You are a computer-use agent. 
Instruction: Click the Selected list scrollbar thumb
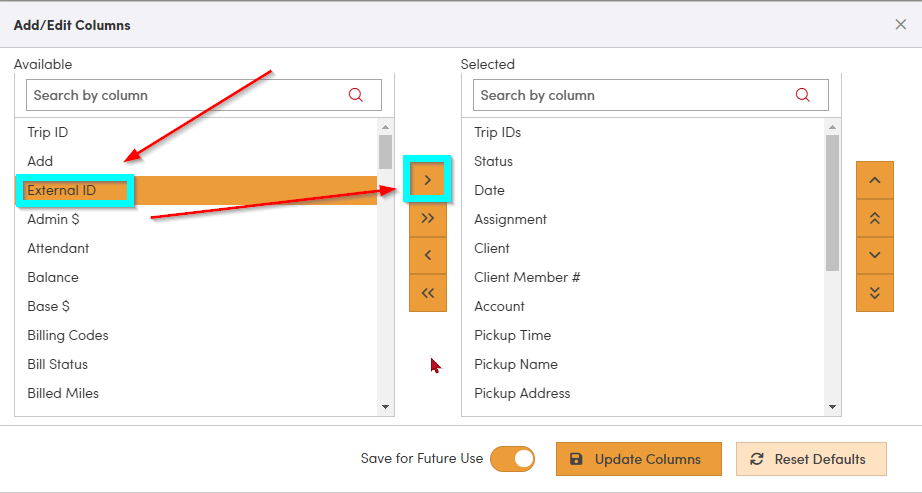coord(832,200)
